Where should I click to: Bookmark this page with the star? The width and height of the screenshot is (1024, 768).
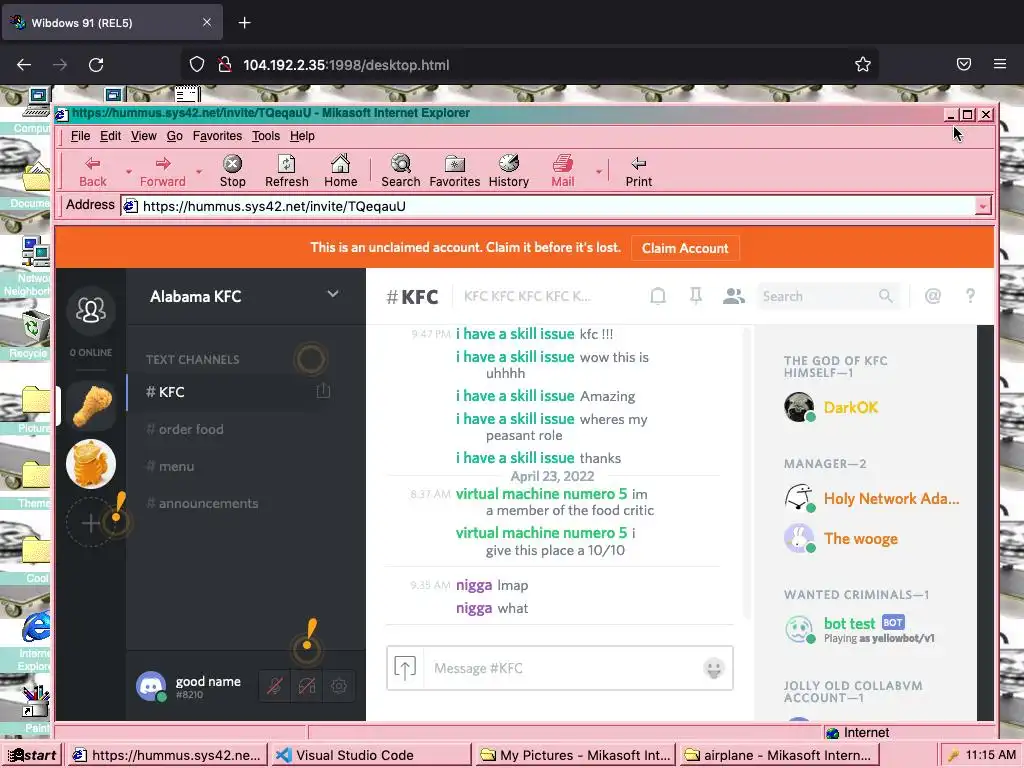863,64
